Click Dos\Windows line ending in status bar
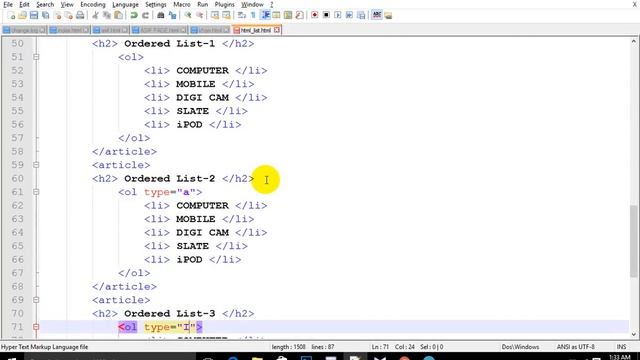The width and height of the screenshot is (640, 360). 520,347
